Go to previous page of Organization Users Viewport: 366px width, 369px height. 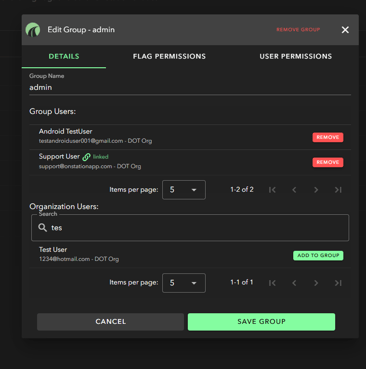pyautogui.click(x=294, y=283)
